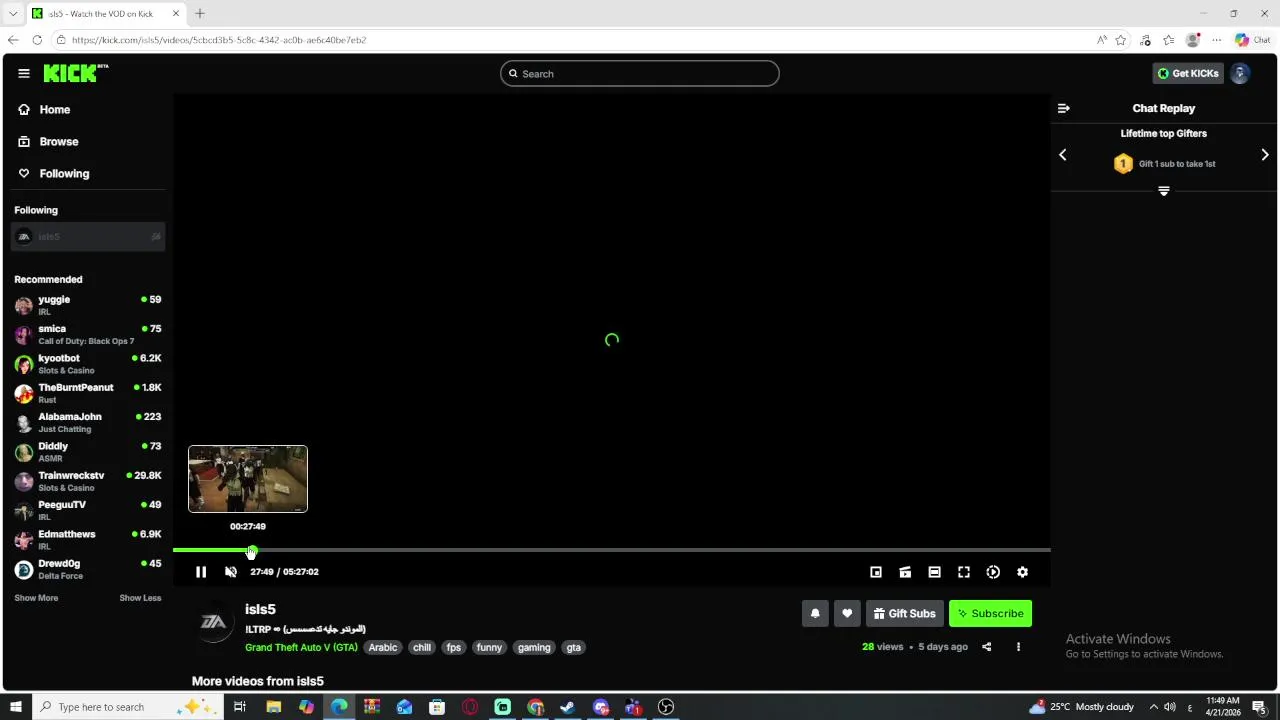
Task: Open AlabamaJohn recommended channel
Action: (x=88, y=422)
